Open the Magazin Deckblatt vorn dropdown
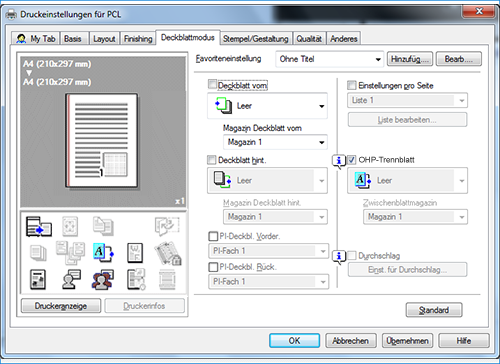500x364 pixels. coord(275,142)
